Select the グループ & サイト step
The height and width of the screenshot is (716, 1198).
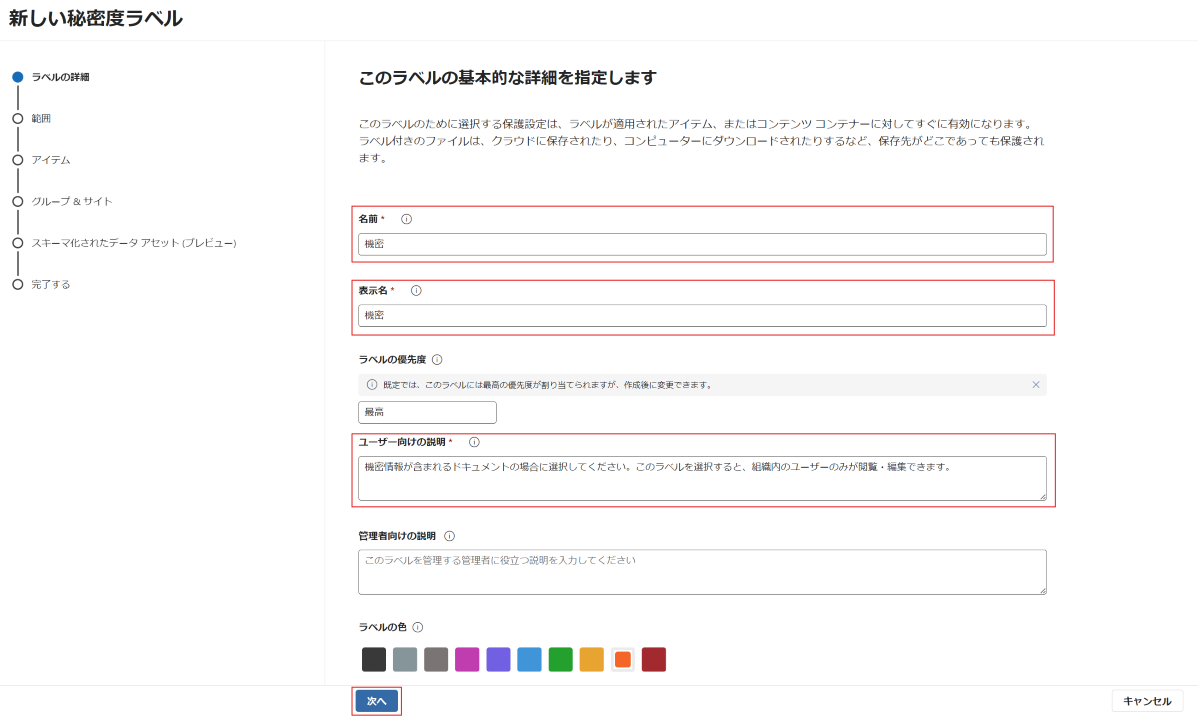(x=71, y=201)
